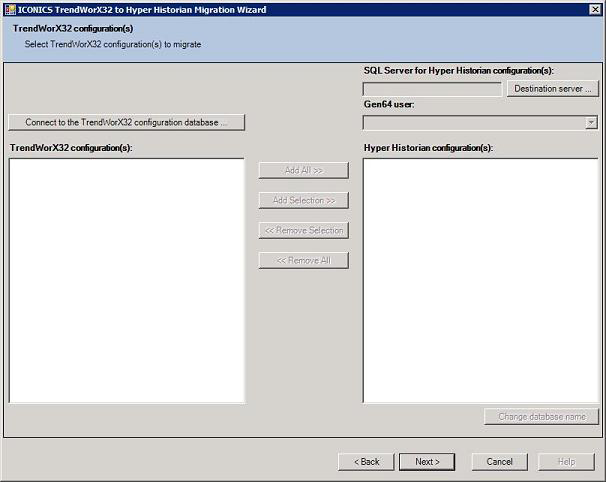Click the SQL Server name input field

[432, 89]
